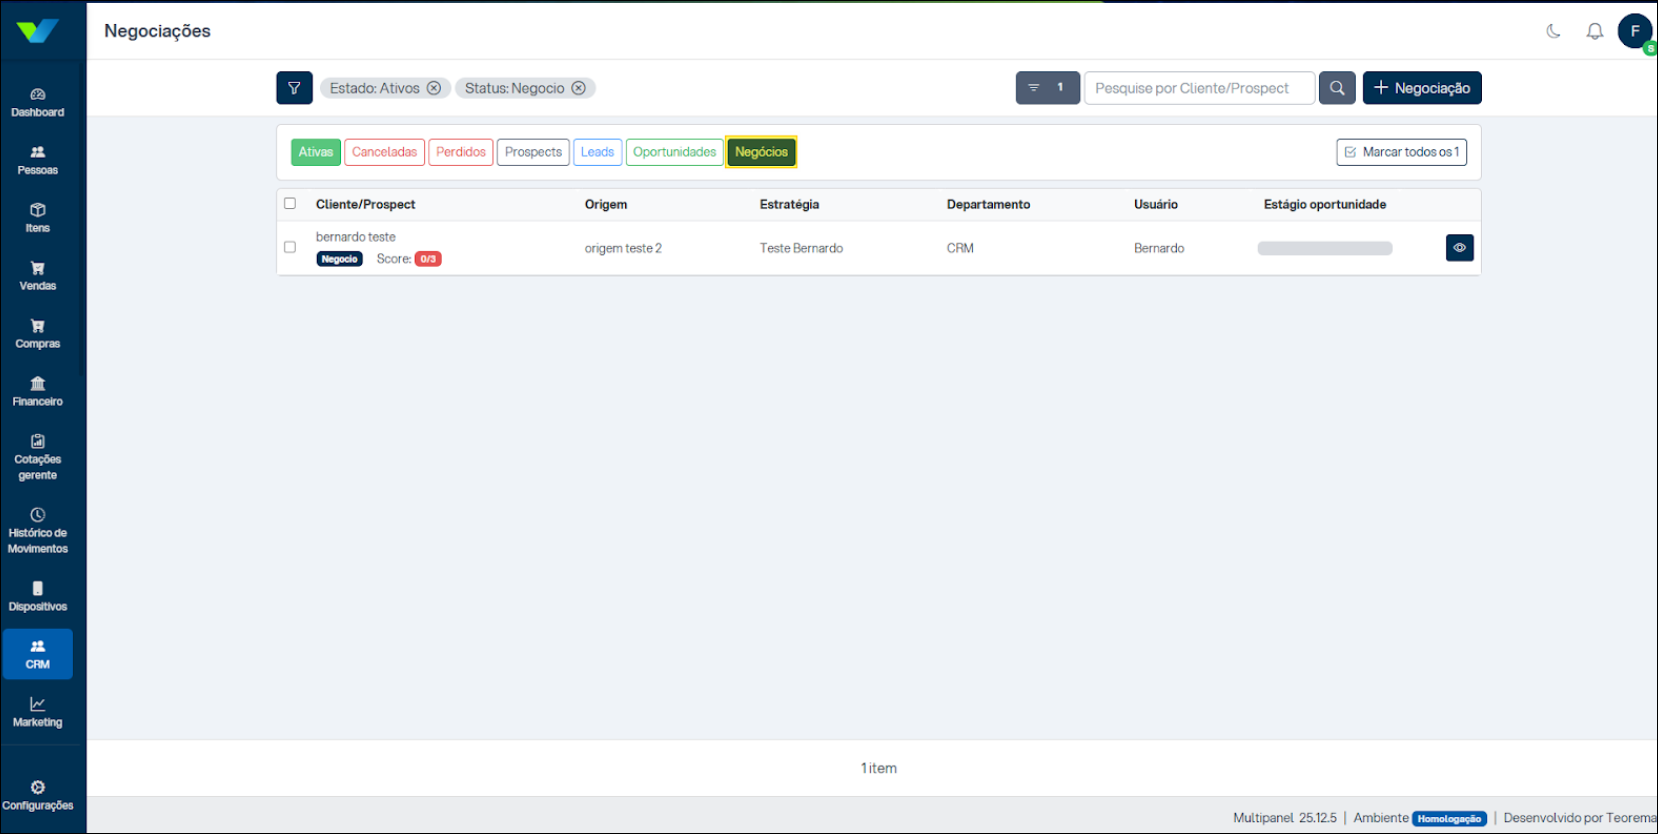Image resolution: width=1658 pixels, height=834 pixels.
Task: Open the Vendas cart icon
Action: (x=38, y=275)
